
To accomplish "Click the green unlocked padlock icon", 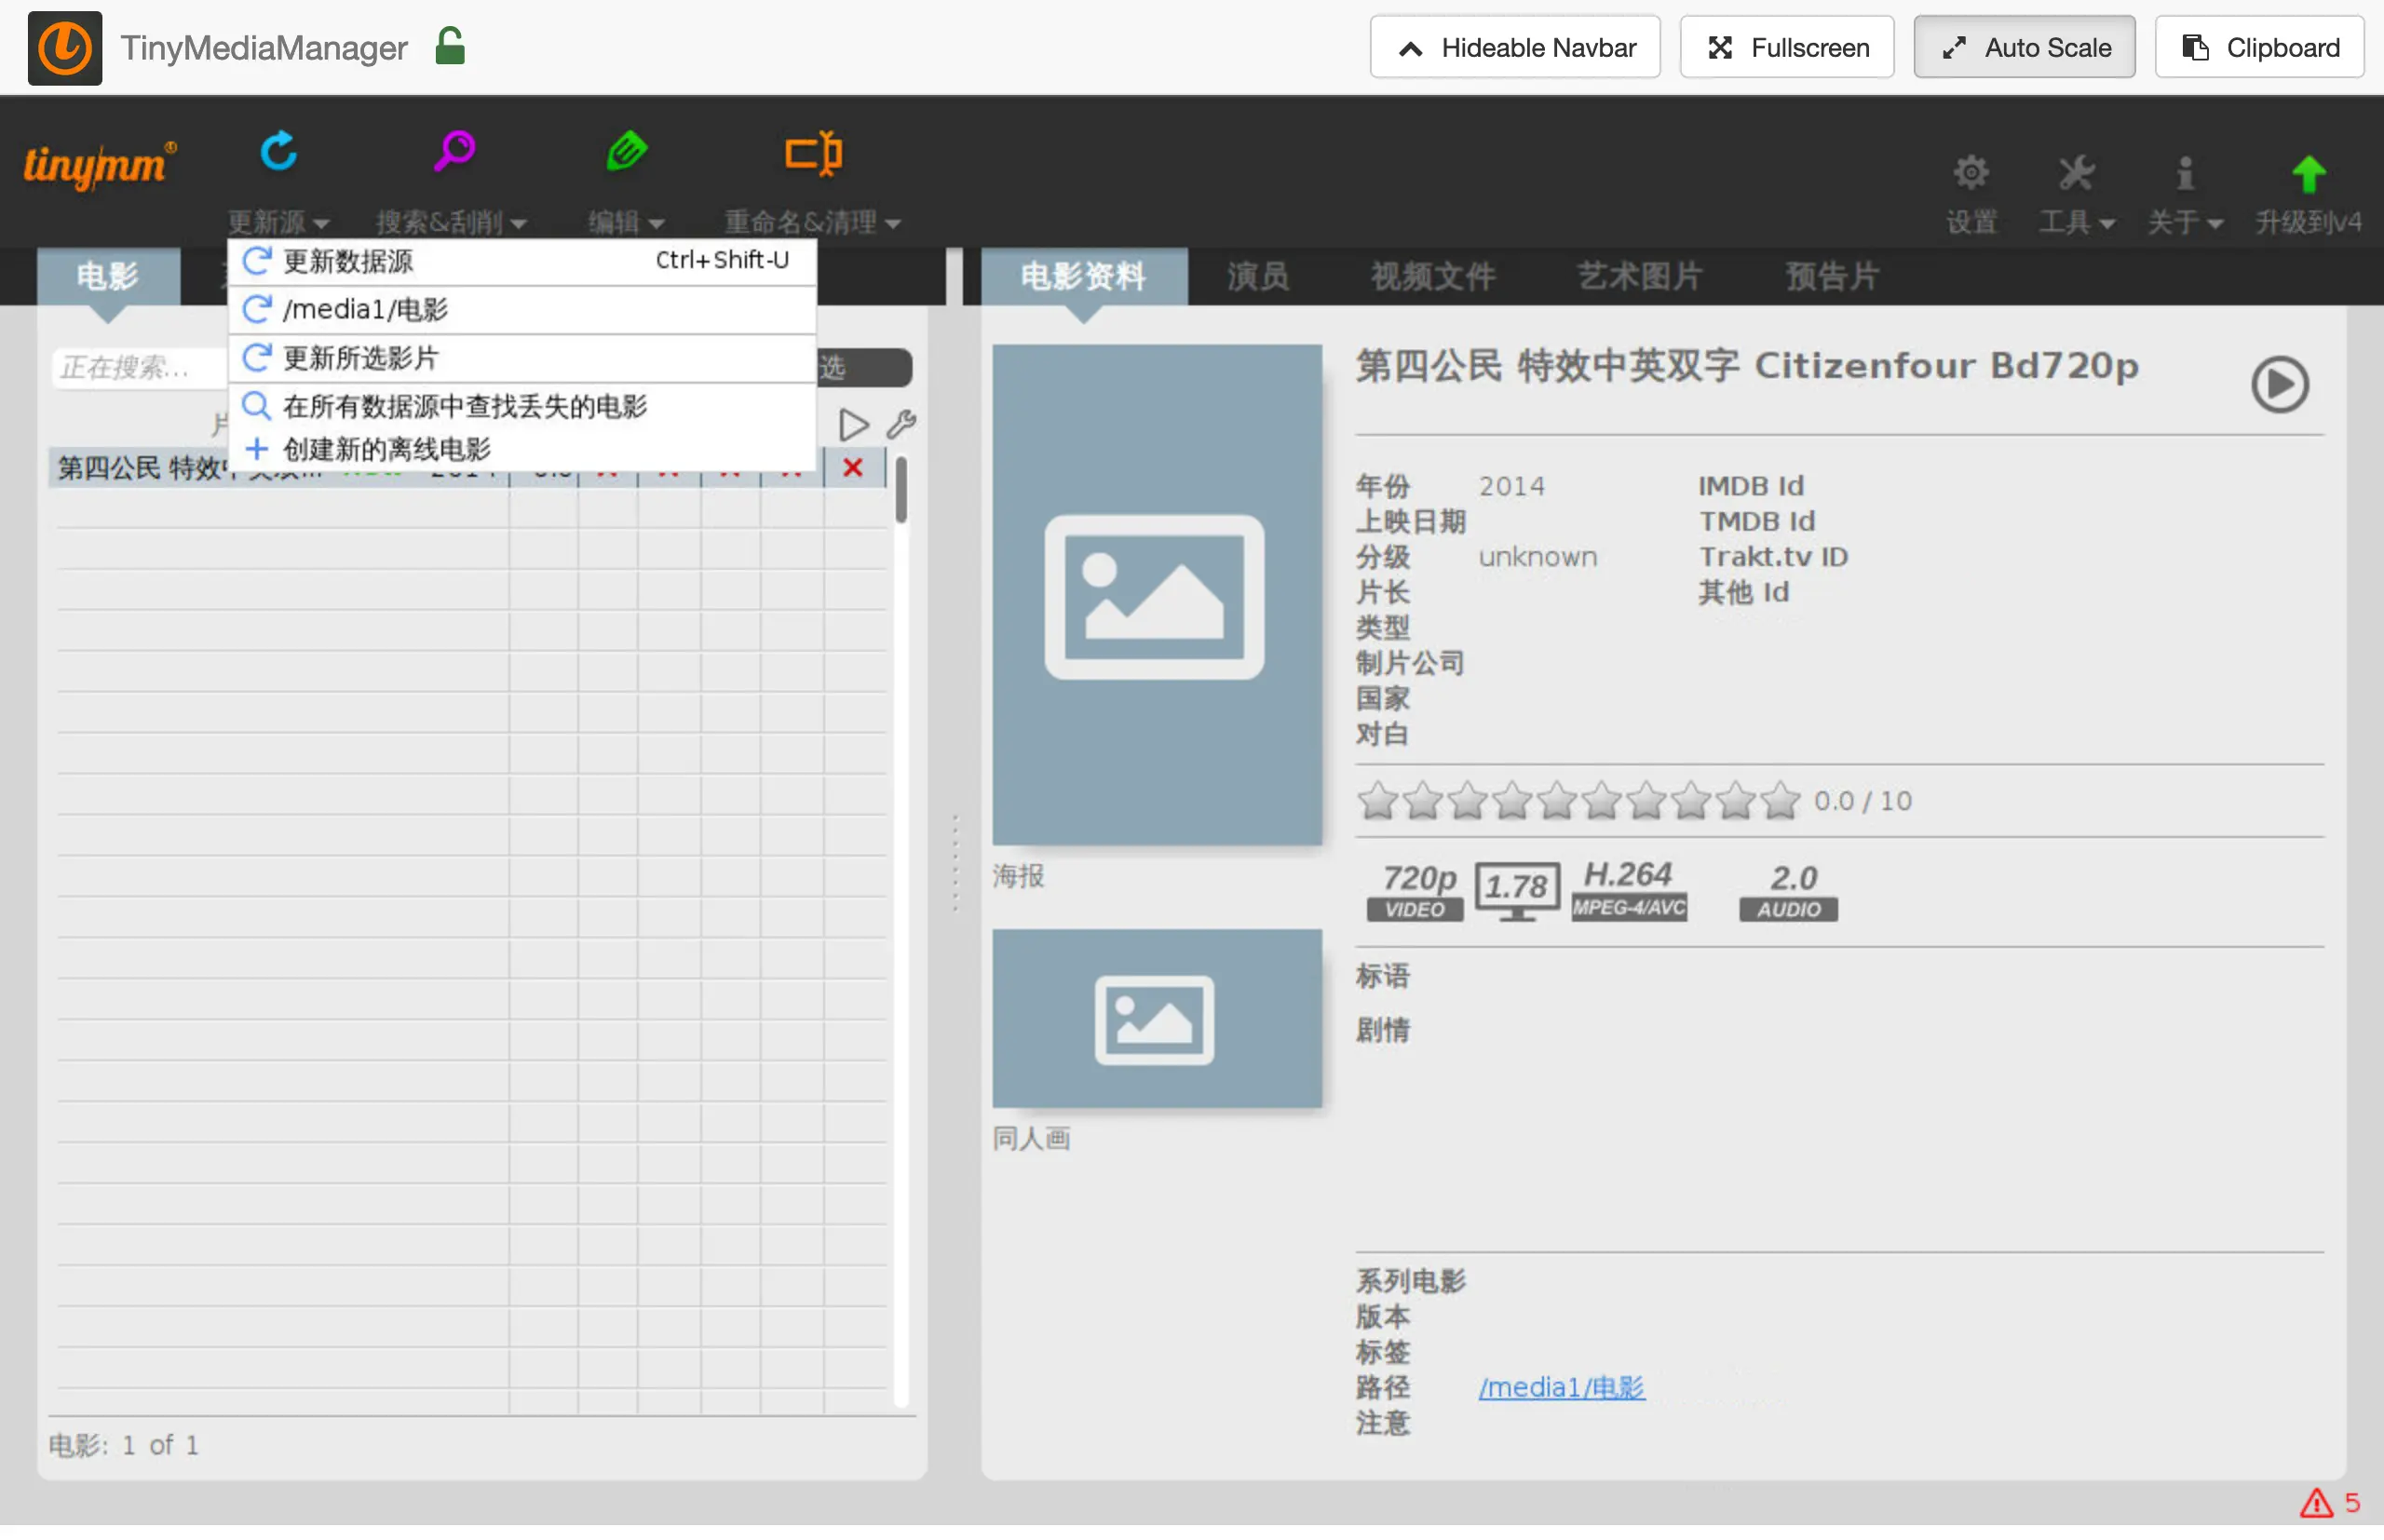I will tap(450, 46).
